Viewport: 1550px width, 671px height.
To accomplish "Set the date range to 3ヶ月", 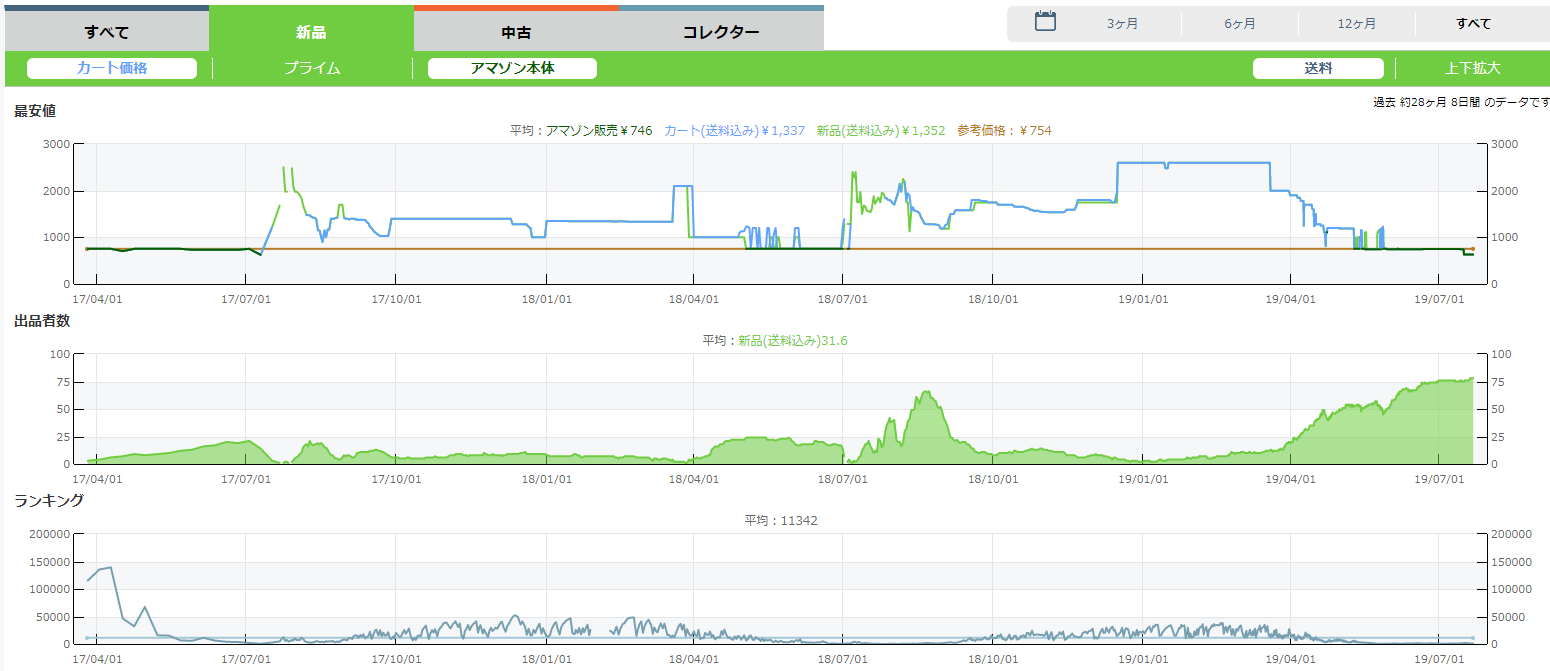I will (x=1122, y=24).
